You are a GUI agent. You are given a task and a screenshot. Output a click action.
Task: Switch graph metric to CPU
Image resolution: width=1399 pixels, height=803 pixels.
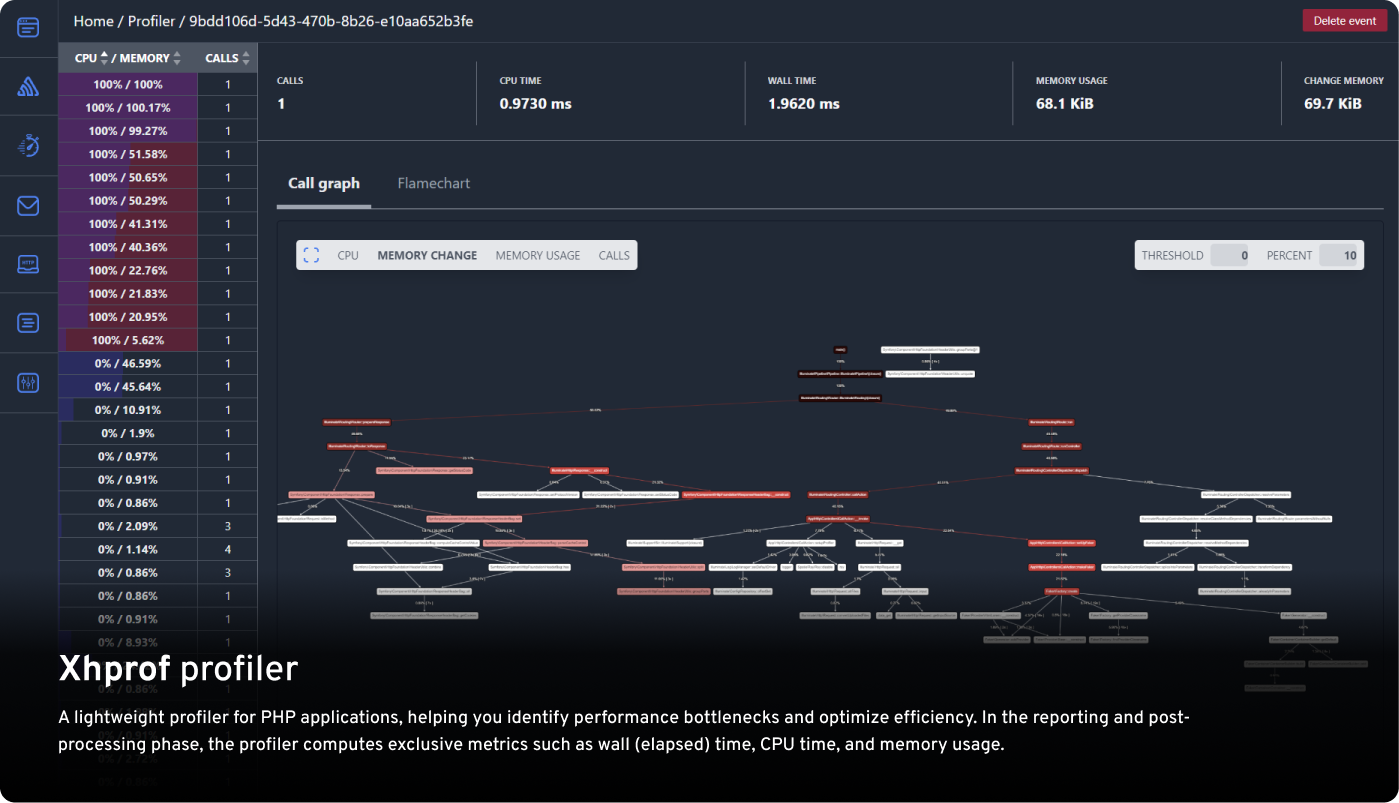pos(347,255)
